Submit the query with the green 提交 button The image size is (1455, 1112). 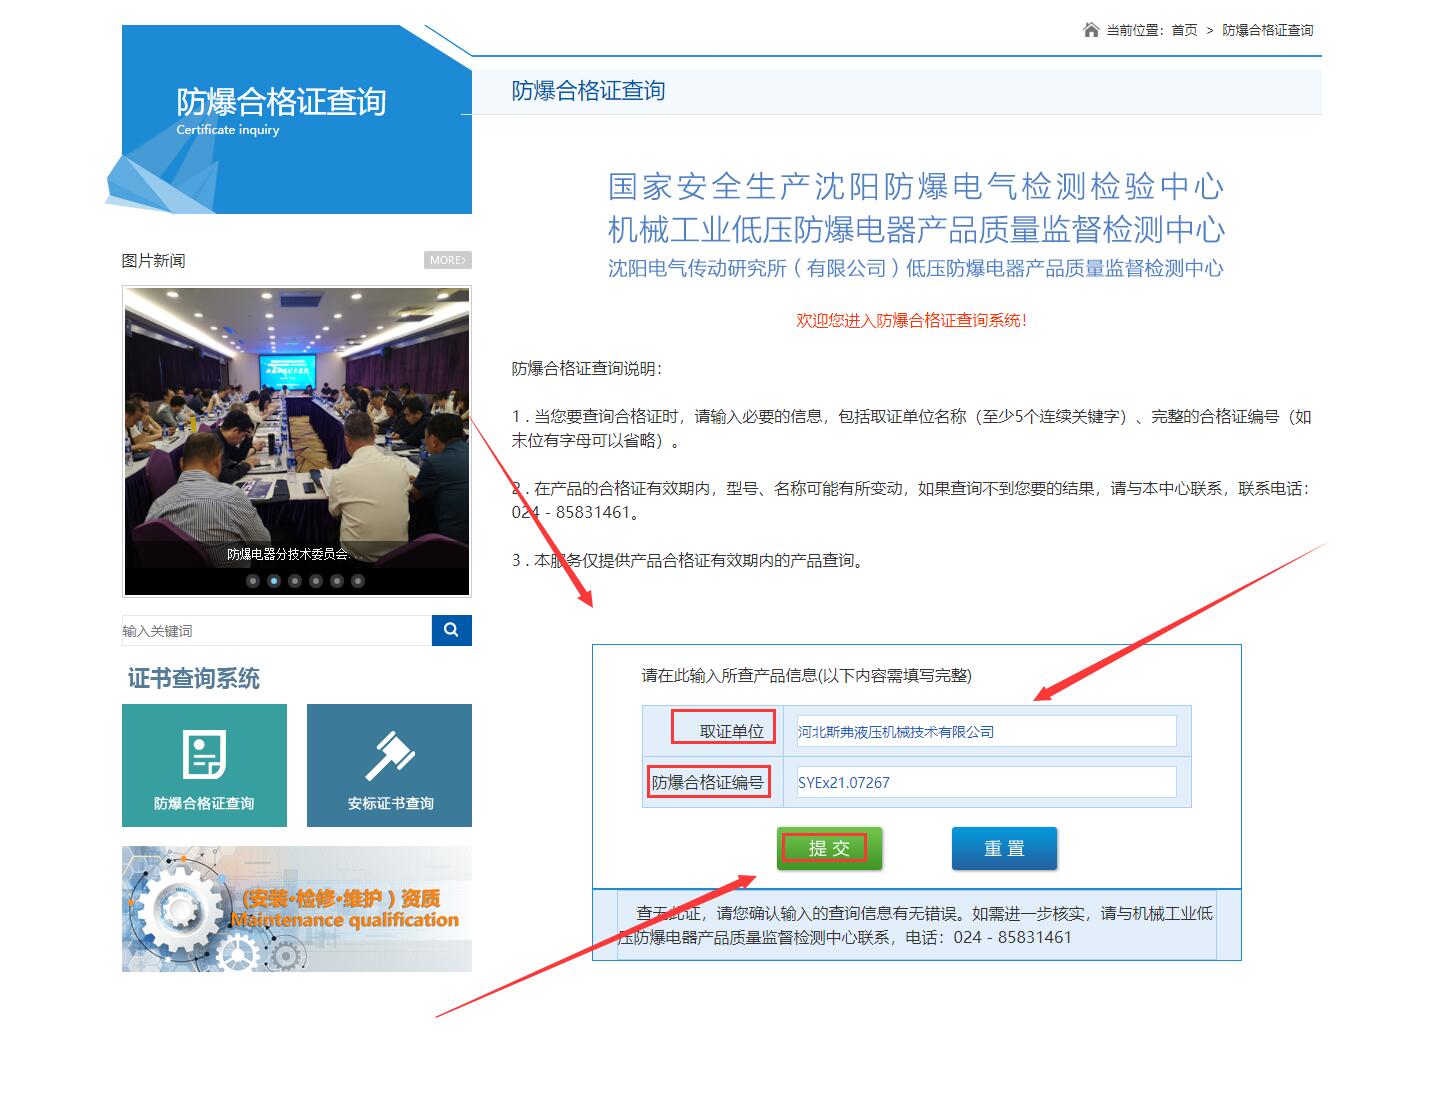[829, 849]
